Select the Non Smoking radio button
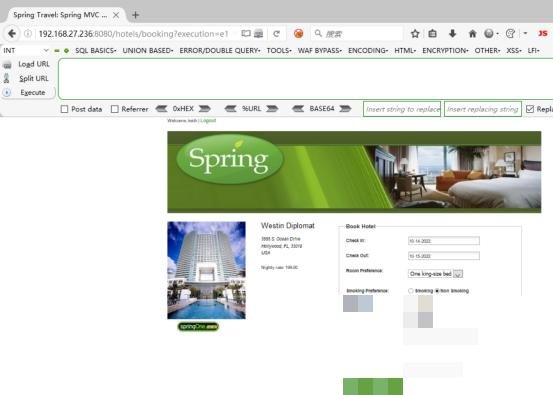 coord(437,291)
